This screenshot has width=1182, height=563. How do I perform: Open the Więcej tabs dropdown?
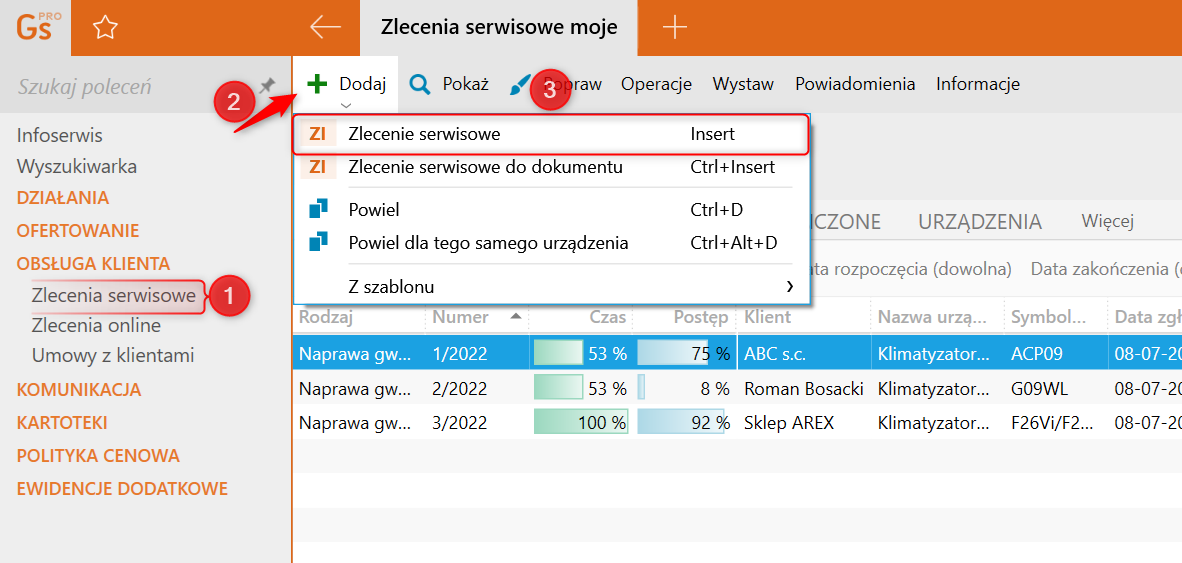(x=1107, y=221)
